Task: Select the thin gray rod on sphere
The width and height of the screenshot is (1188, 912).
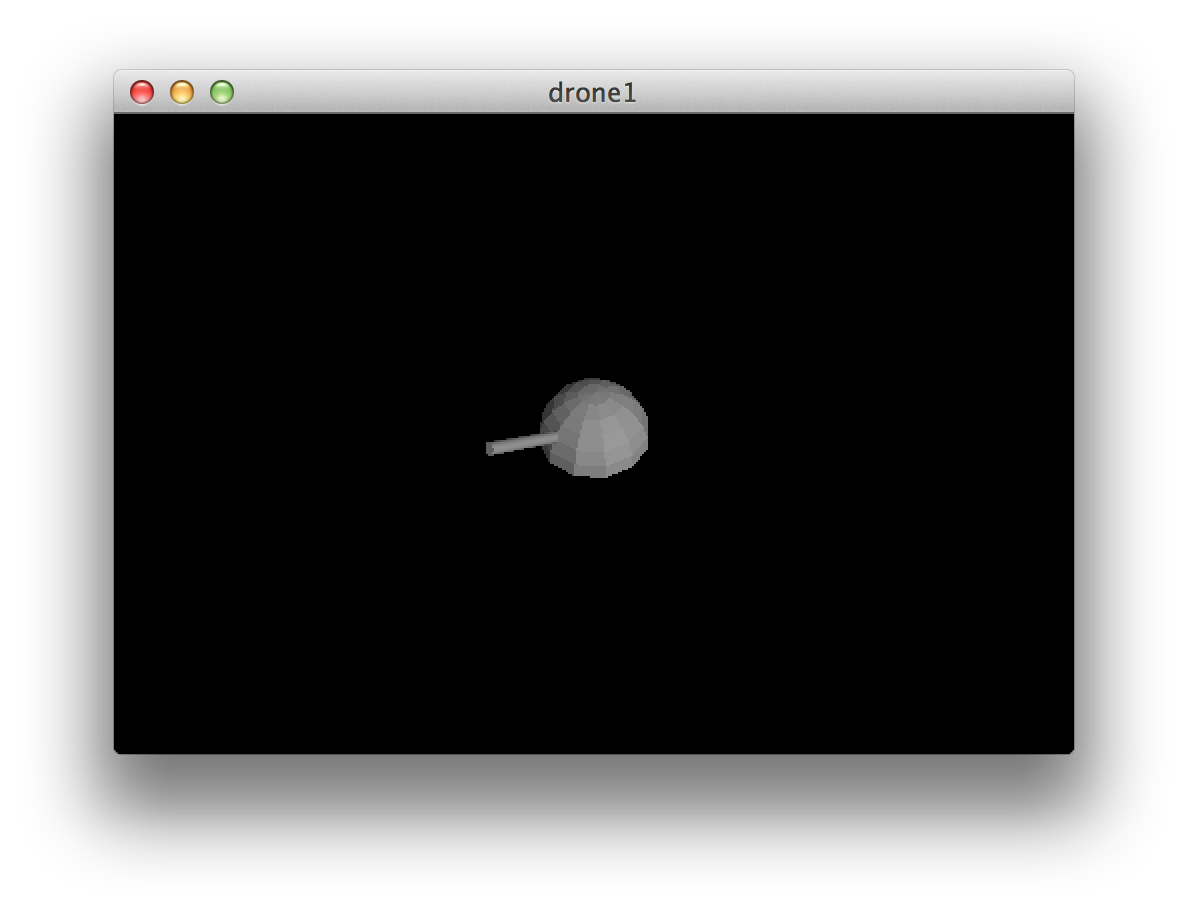Action: point(522,443)
